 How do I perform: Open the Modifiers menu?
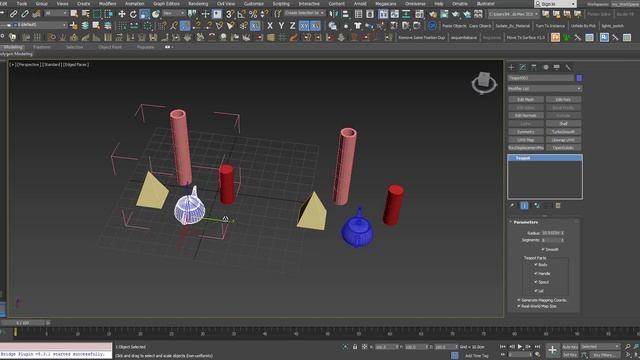coord(107,3)
